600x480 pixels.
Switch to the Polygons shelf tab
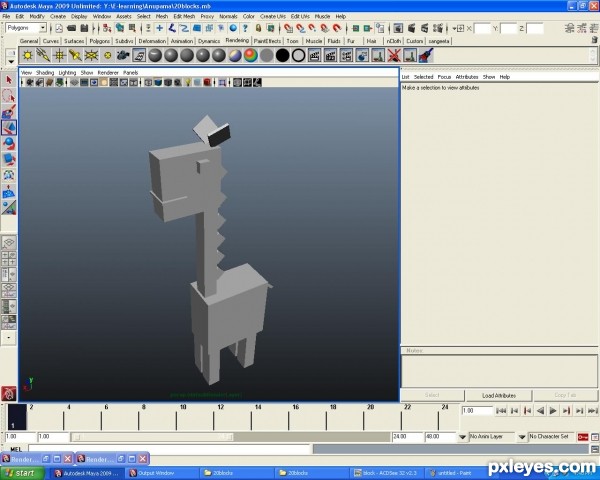point(99,41)
